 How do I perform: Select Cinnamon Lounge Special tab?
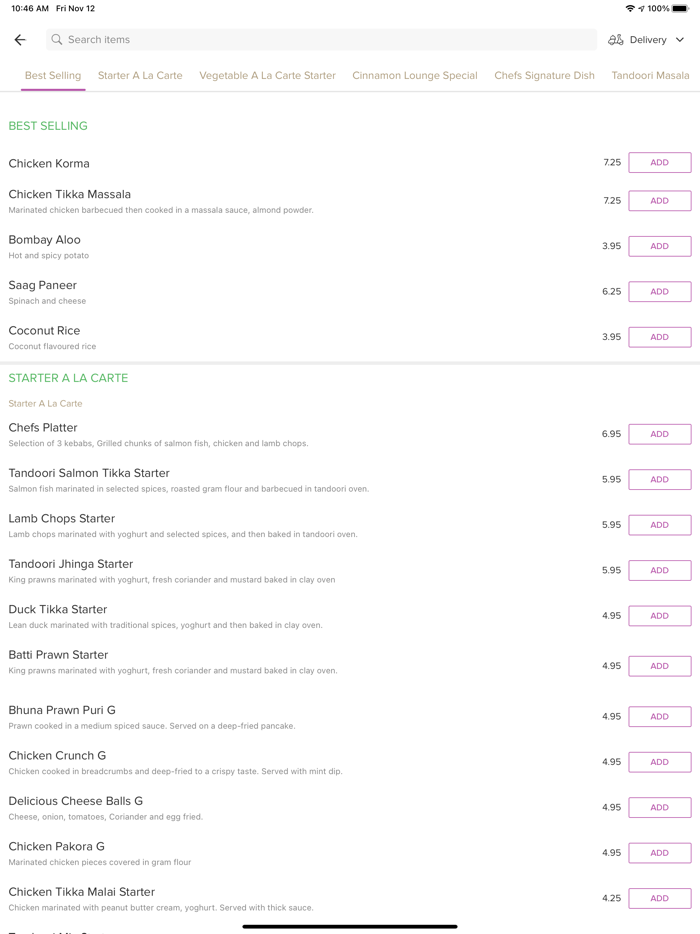[x=415, y=76]
